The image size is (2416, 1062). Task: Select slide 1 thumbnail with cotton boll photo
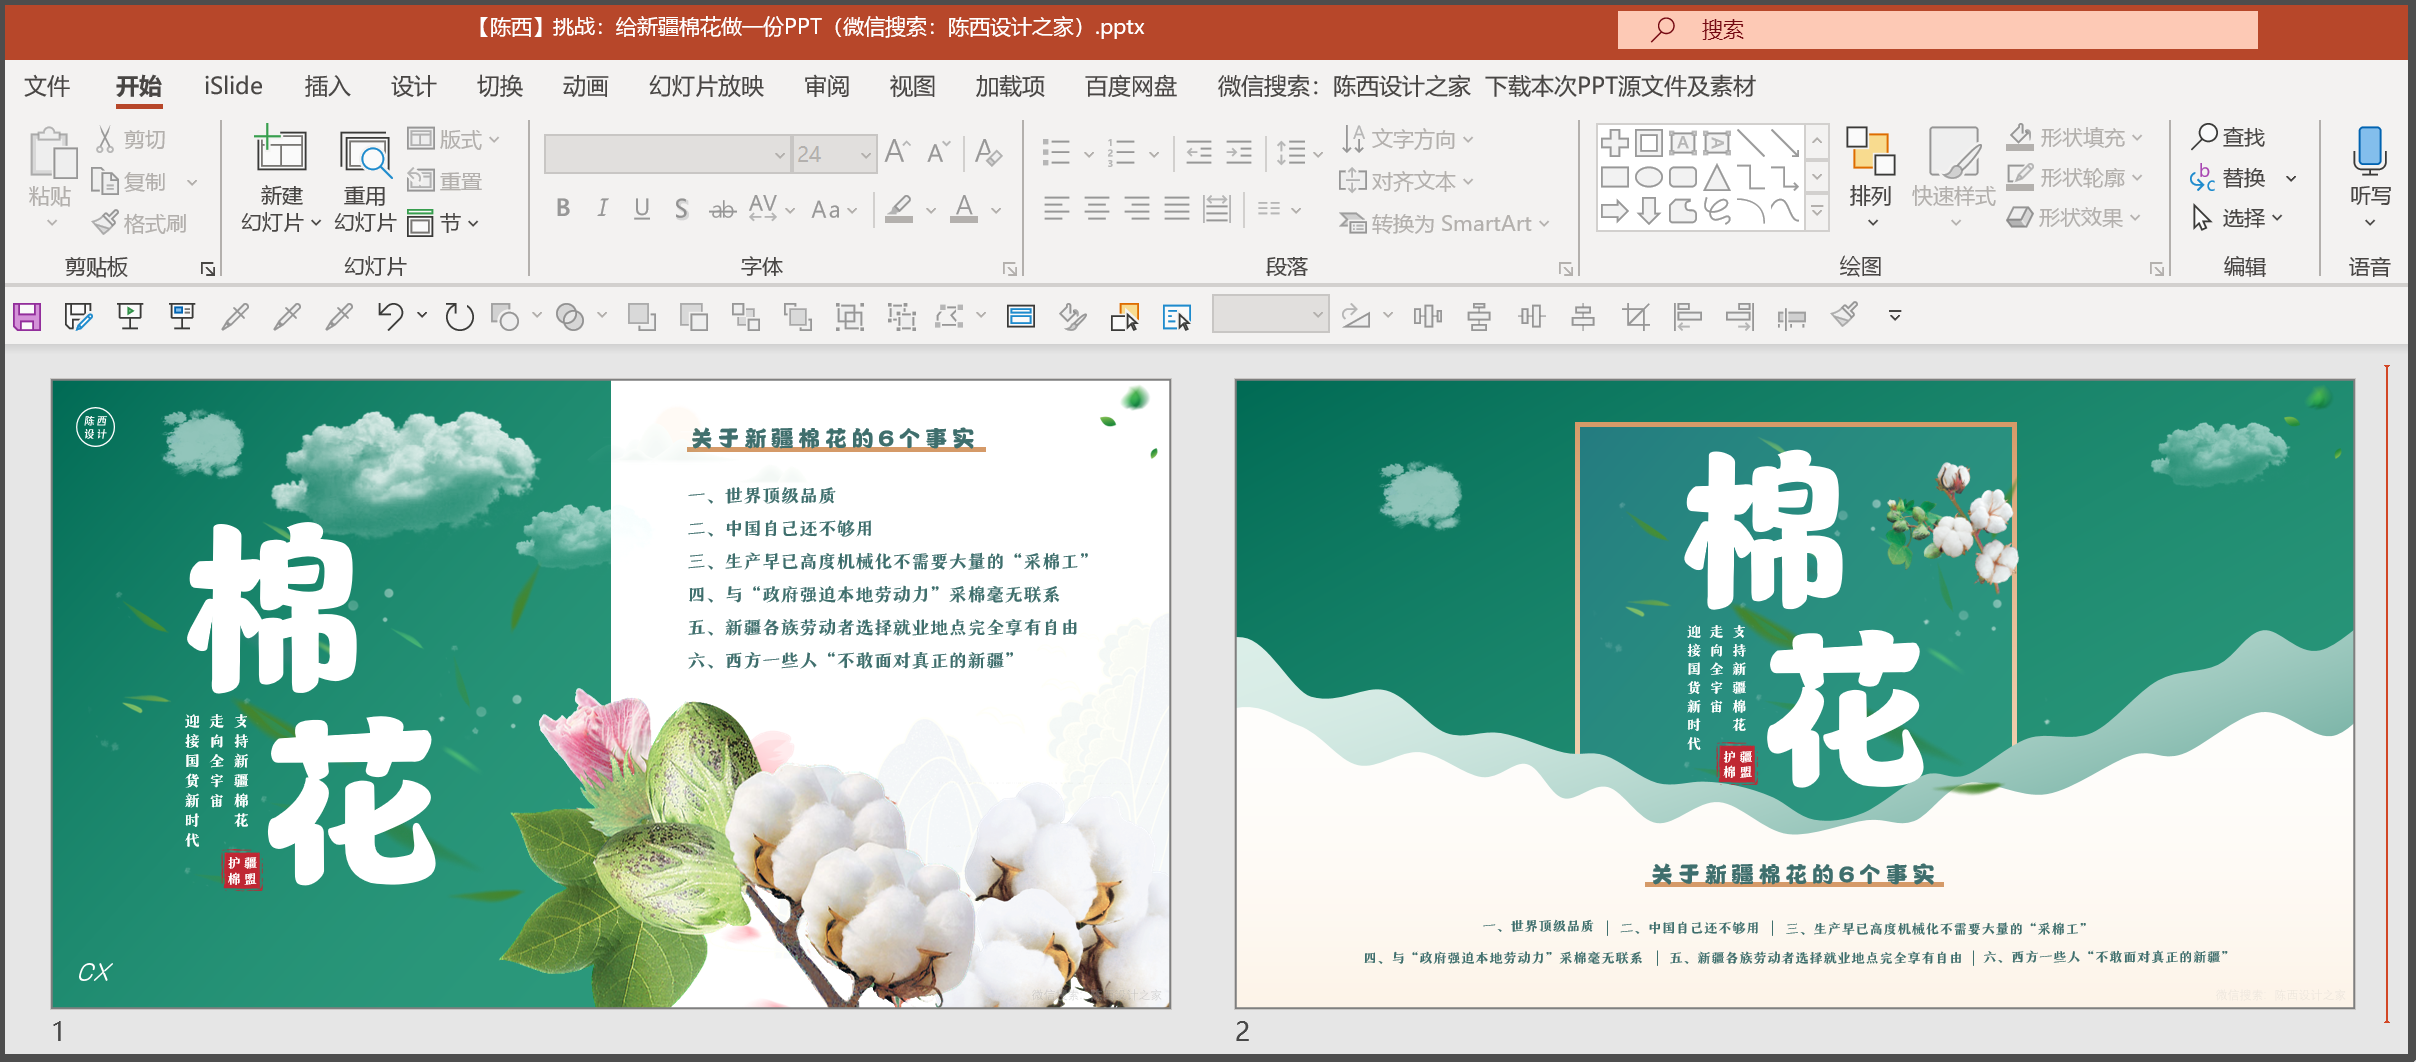611,693
